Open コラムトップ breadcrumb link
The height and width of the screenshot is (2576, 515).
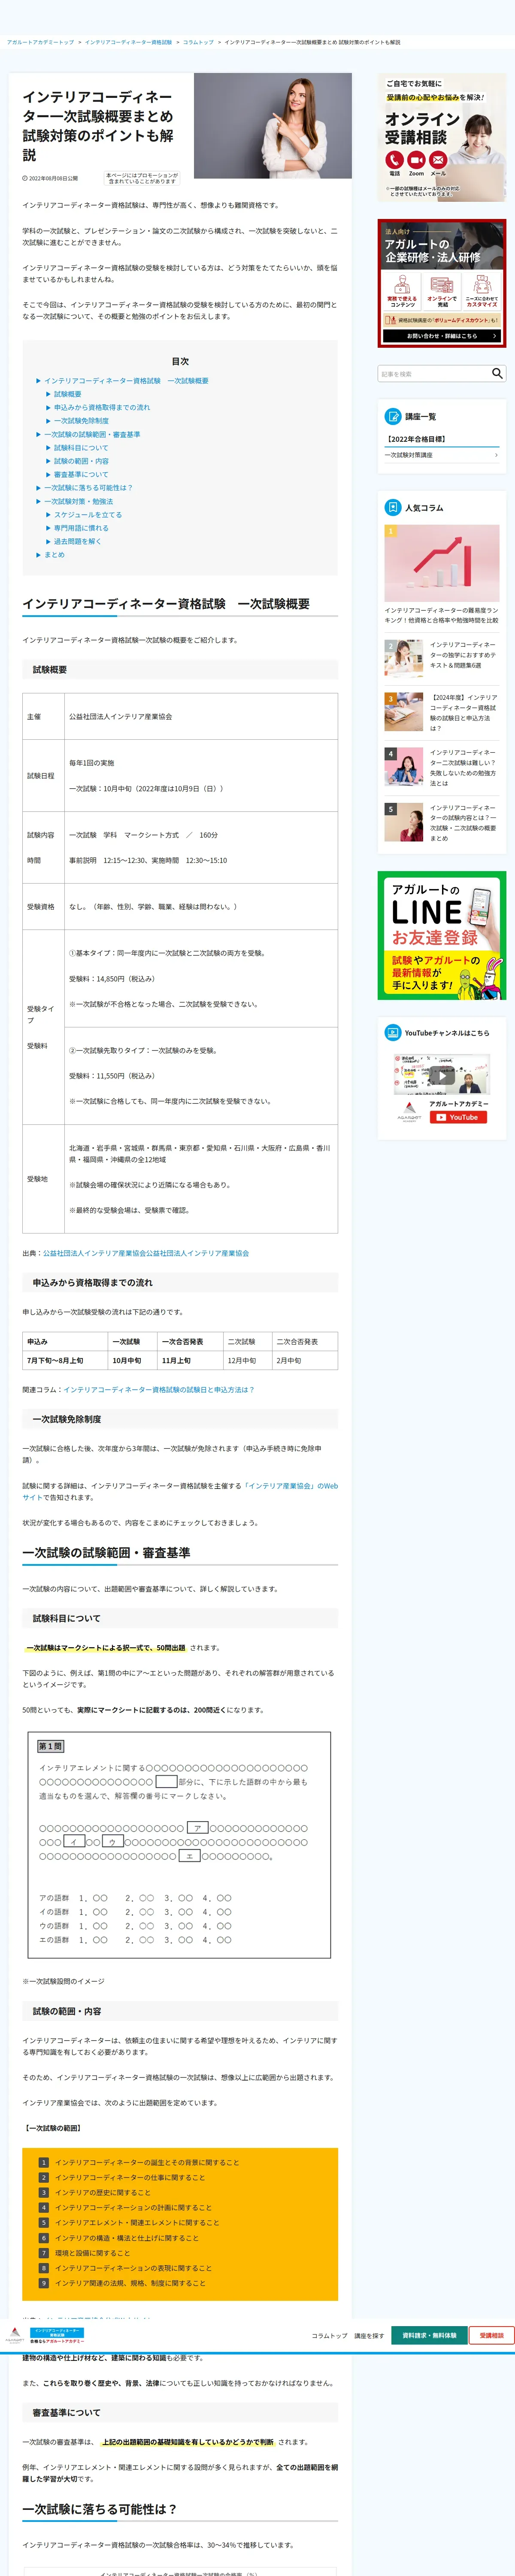pyautogui.click(x=198, y=42)
